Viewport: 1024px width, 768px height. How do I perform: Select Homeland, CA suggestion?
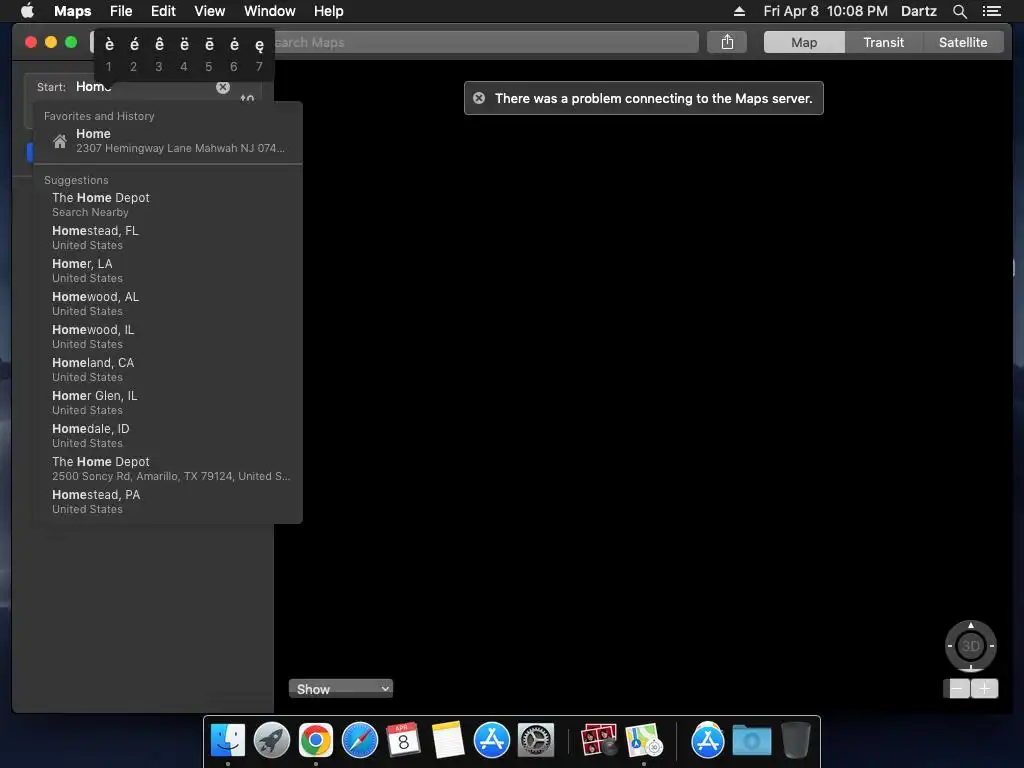(168, 370)
